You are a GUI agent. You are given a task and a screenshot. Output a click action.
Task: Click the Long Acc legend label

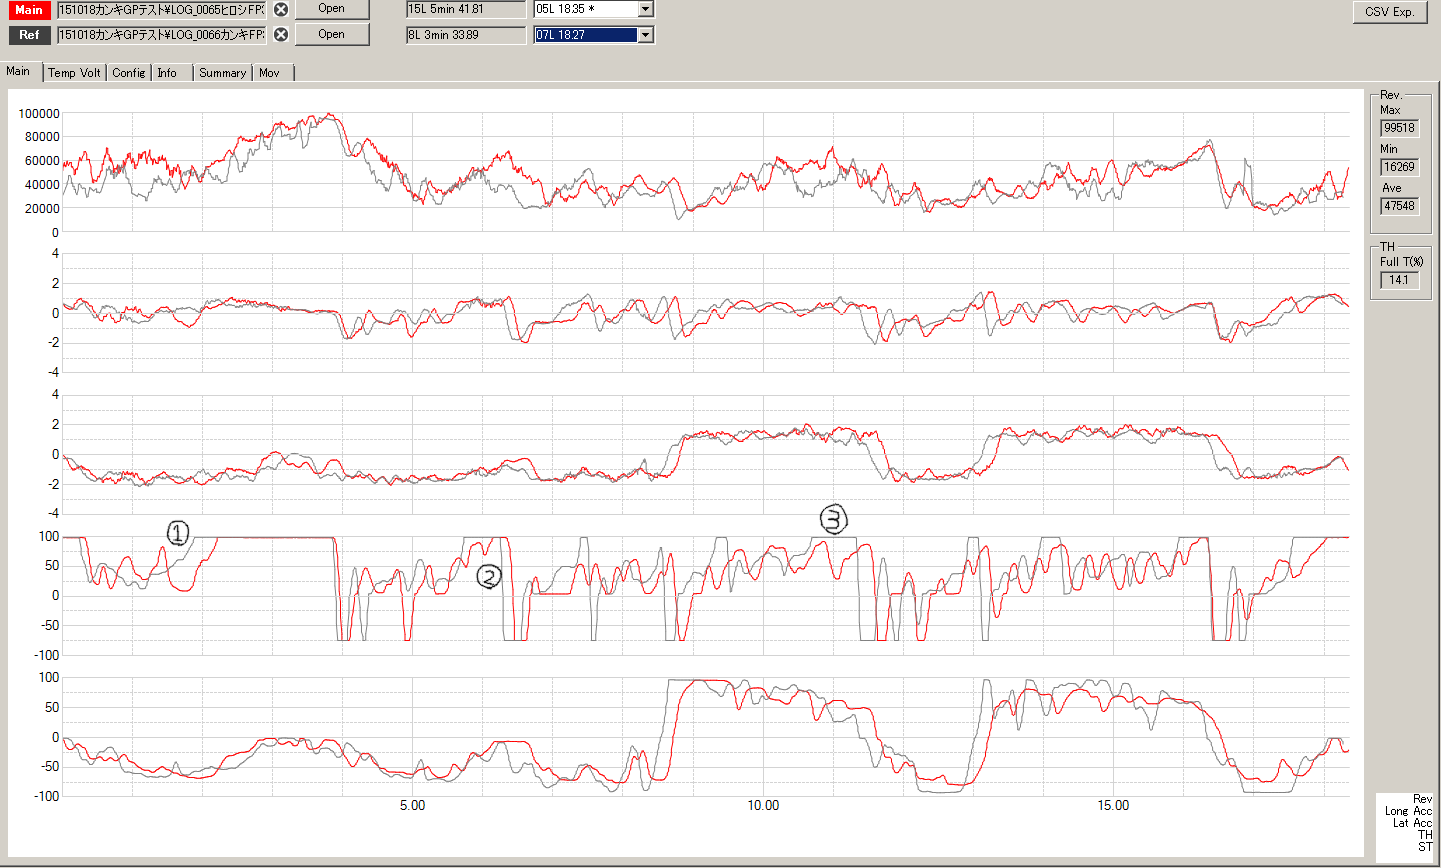click(x=1408, y=811)
